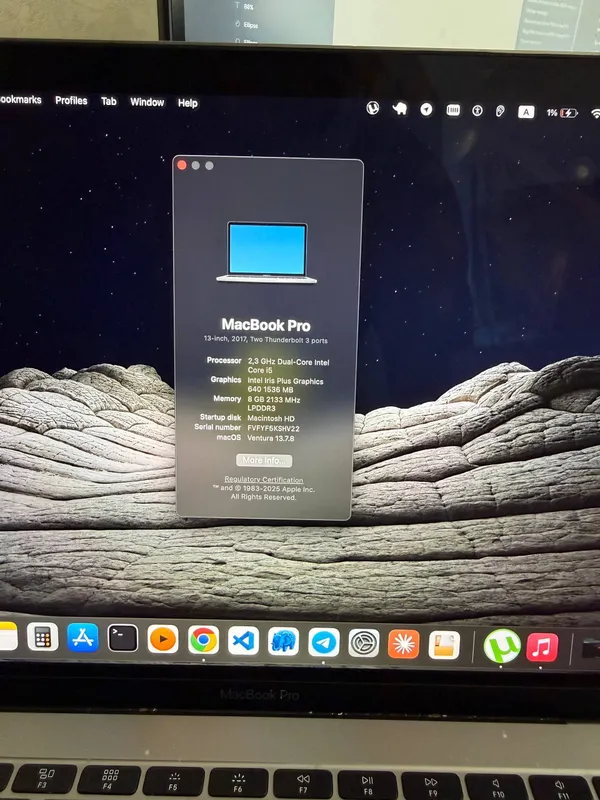
Task: Switch to Google Chrome in the Dock
Action: 203,640
